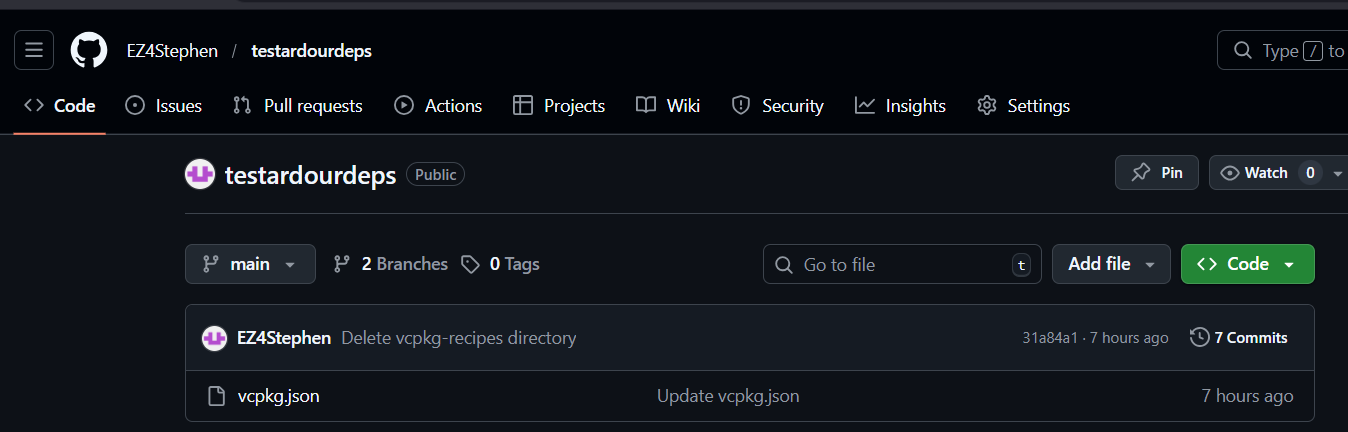Click the tag icon beside 0 Tags

click(470, 264)
